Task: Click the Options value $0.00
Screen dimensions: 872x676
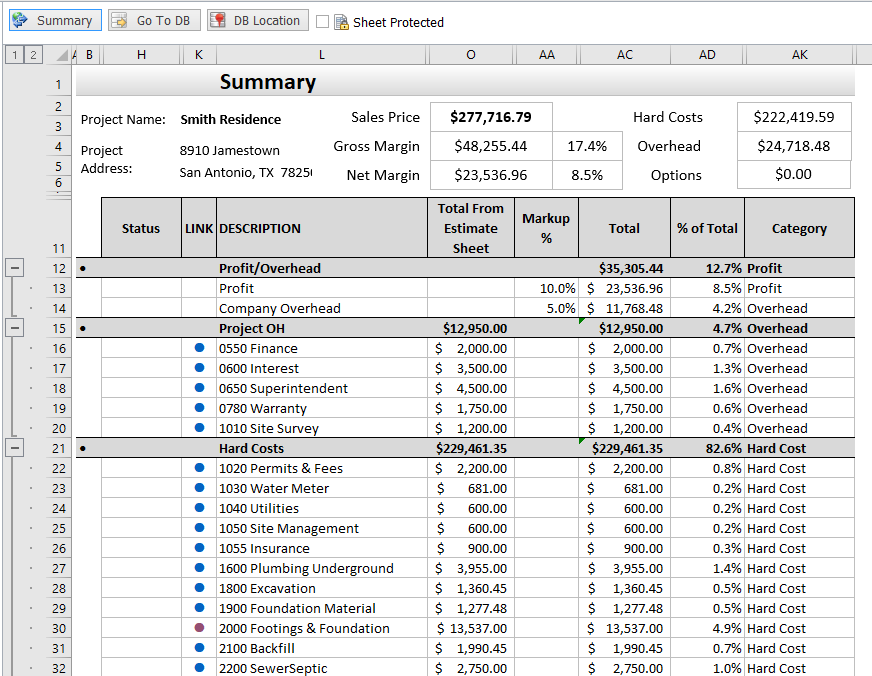Action: (794, 175)
